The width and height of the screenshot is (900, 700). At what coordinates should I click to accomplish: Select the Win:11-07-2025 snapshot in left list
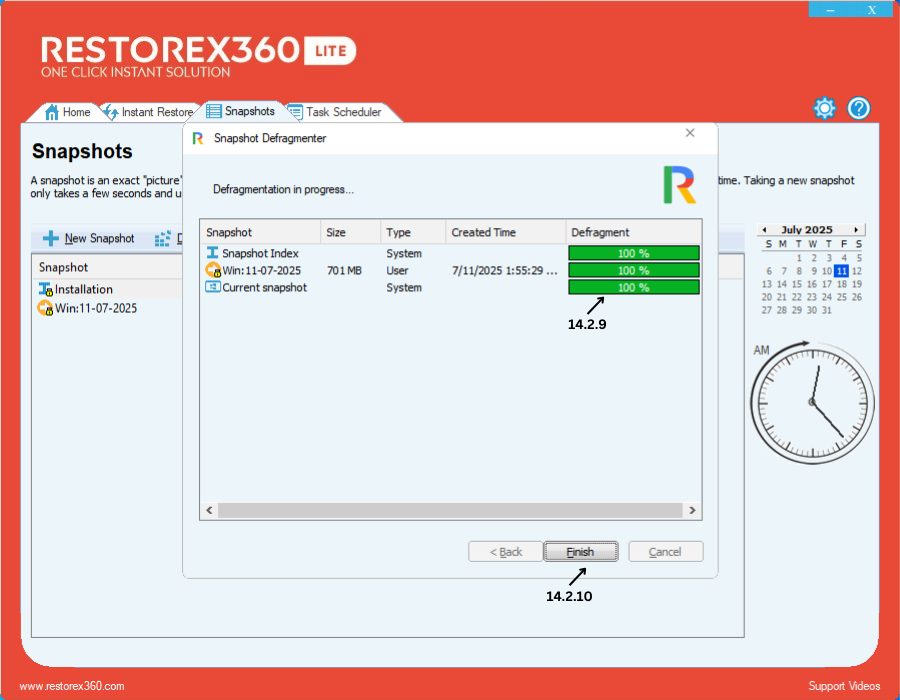(95, 308)
